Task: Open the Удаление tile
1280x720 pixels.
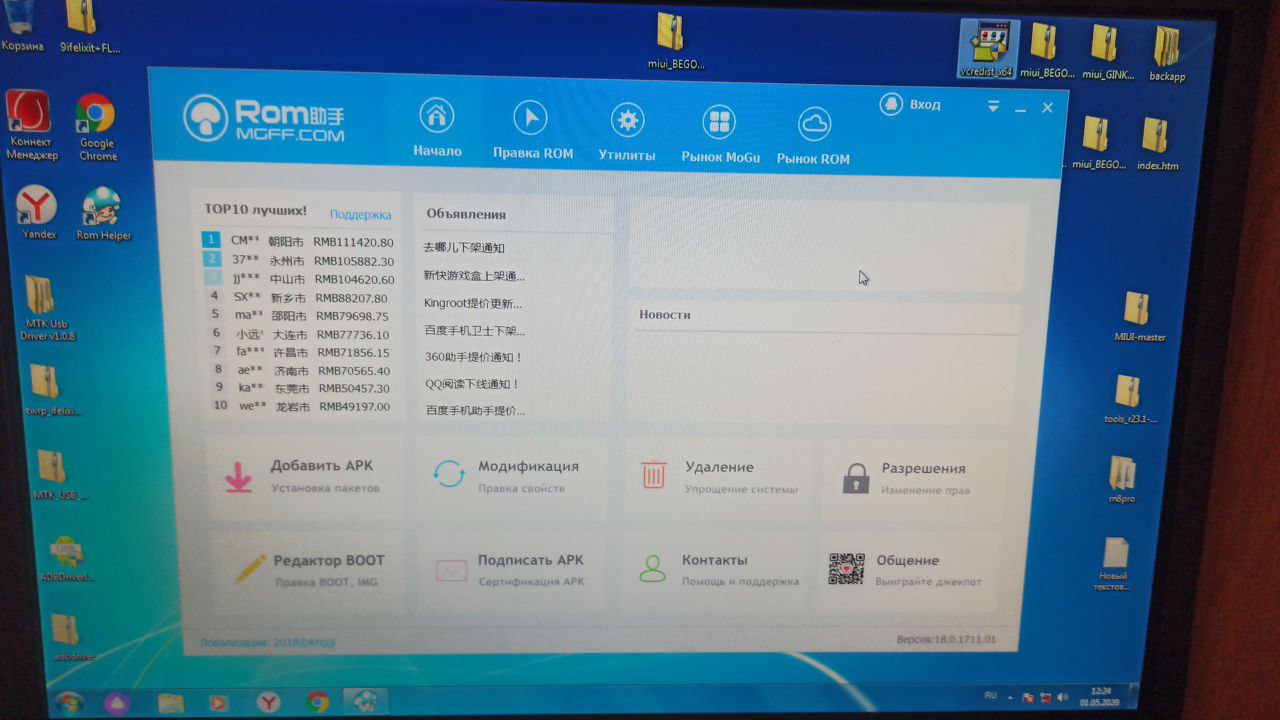Action: pyautogui.click(x=717, y=477)
